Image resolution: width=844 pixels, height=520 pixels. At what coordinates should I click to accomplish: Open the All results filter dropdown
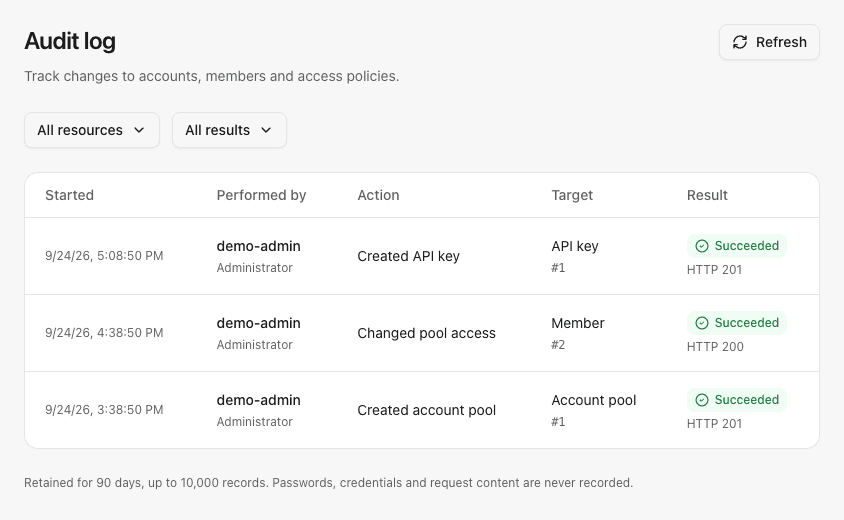point(229,130)
